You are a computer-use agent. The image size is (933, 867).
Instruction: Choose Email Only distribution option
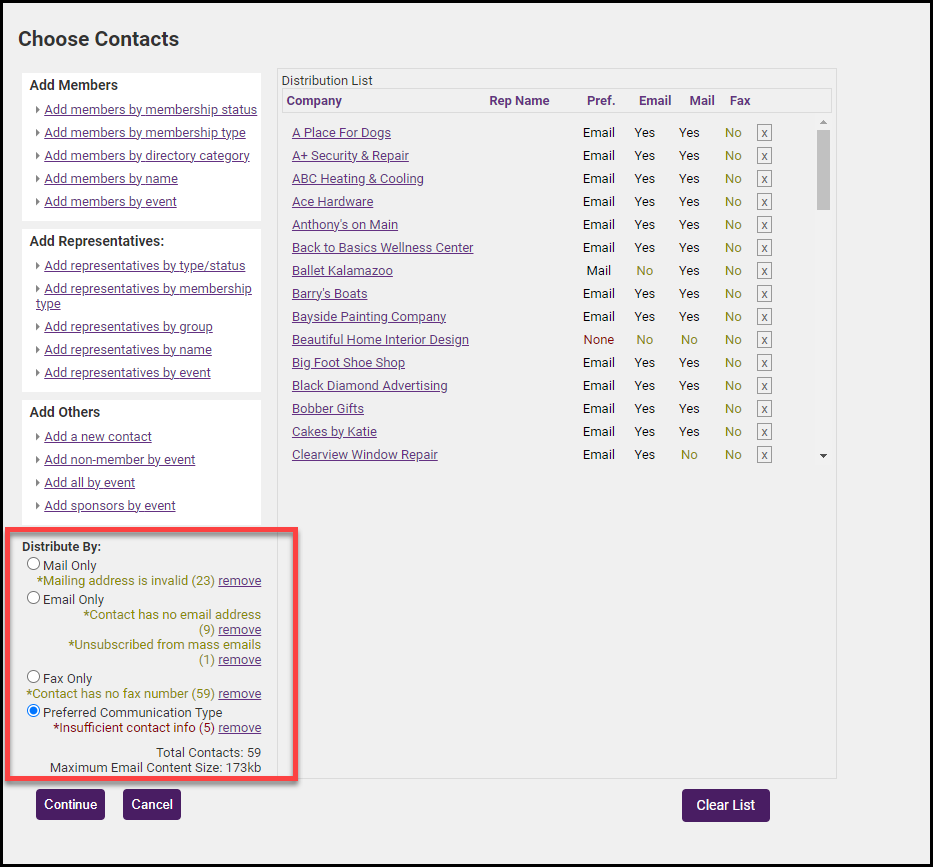pos(34,598)
